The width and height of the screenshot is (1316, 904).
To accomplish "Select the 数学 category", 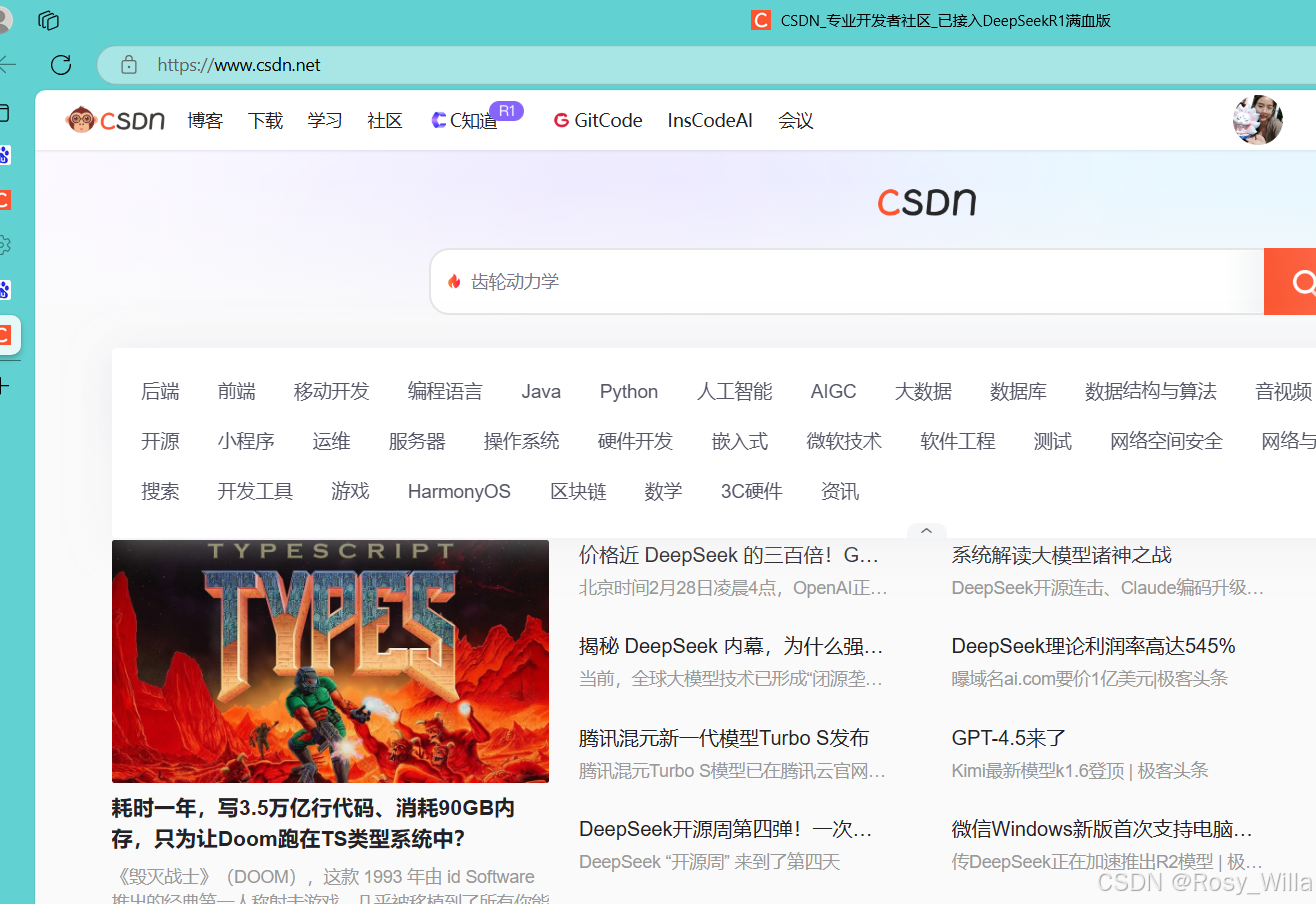I will [x=663, y=491].
